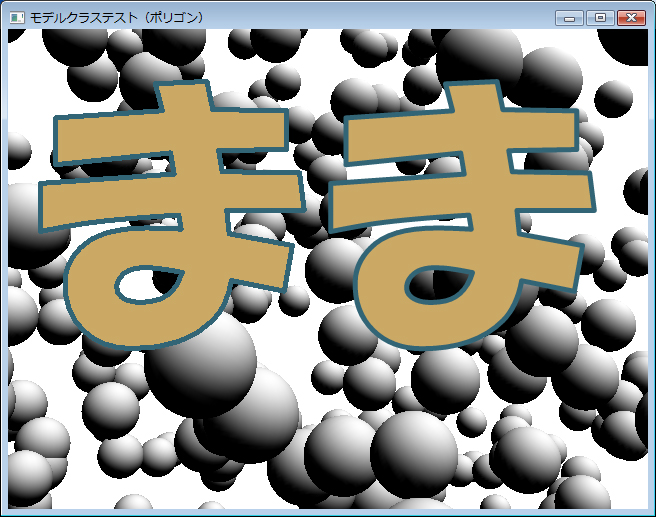Click the window title モデルクラステスト（ポリゴン）
Viewport: 656px width, 517px height.
[x=118, y=18]
